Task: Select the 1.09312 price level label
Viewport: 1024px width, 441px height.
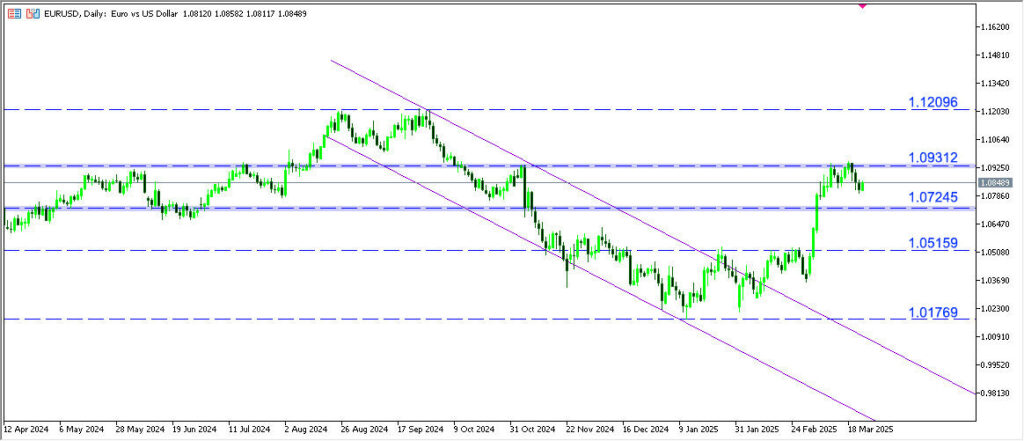Action: tap(933, 158)
